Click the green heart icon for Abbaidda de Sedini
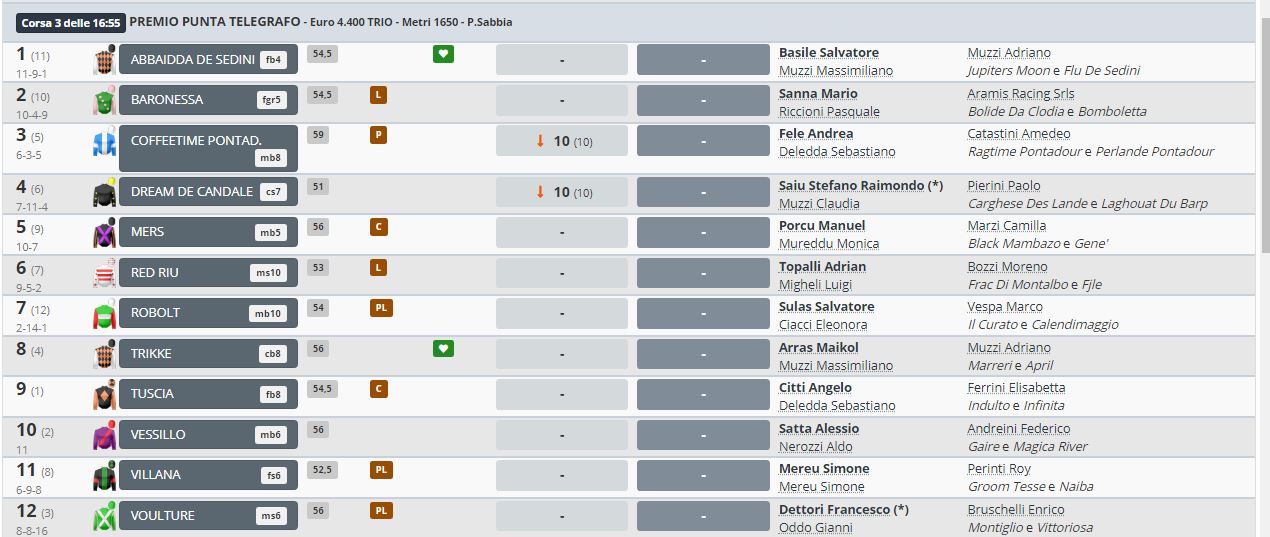This screenshot has width=1270, height=537. pos(443,54)
